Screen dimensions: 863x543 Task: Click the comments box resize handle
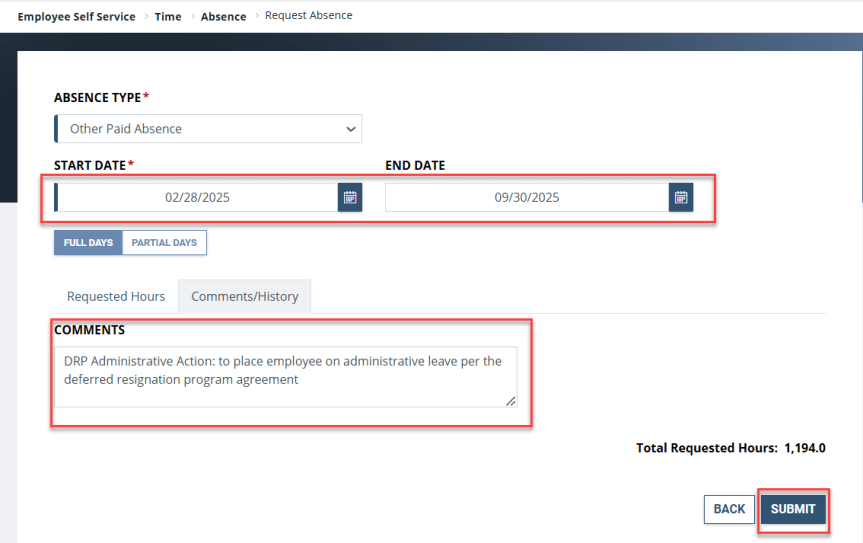(x=511, y=401)
